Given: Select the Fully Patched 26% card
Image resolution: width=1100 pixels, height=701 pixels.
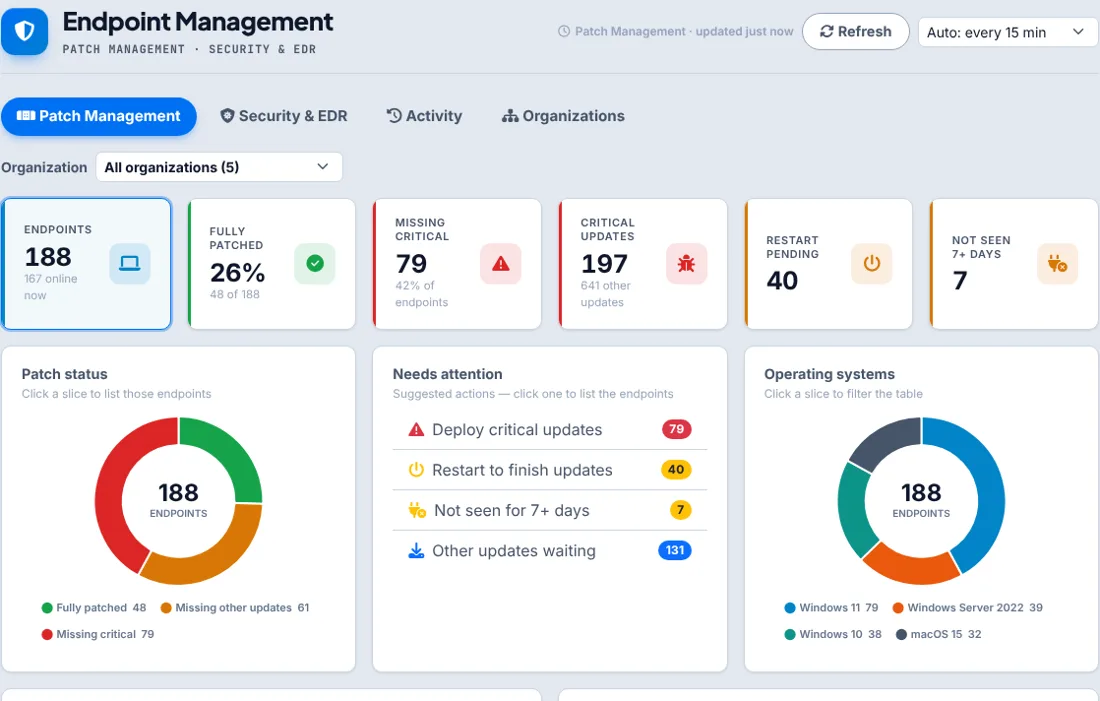Looking at the screenshot, I should [271, 264].
